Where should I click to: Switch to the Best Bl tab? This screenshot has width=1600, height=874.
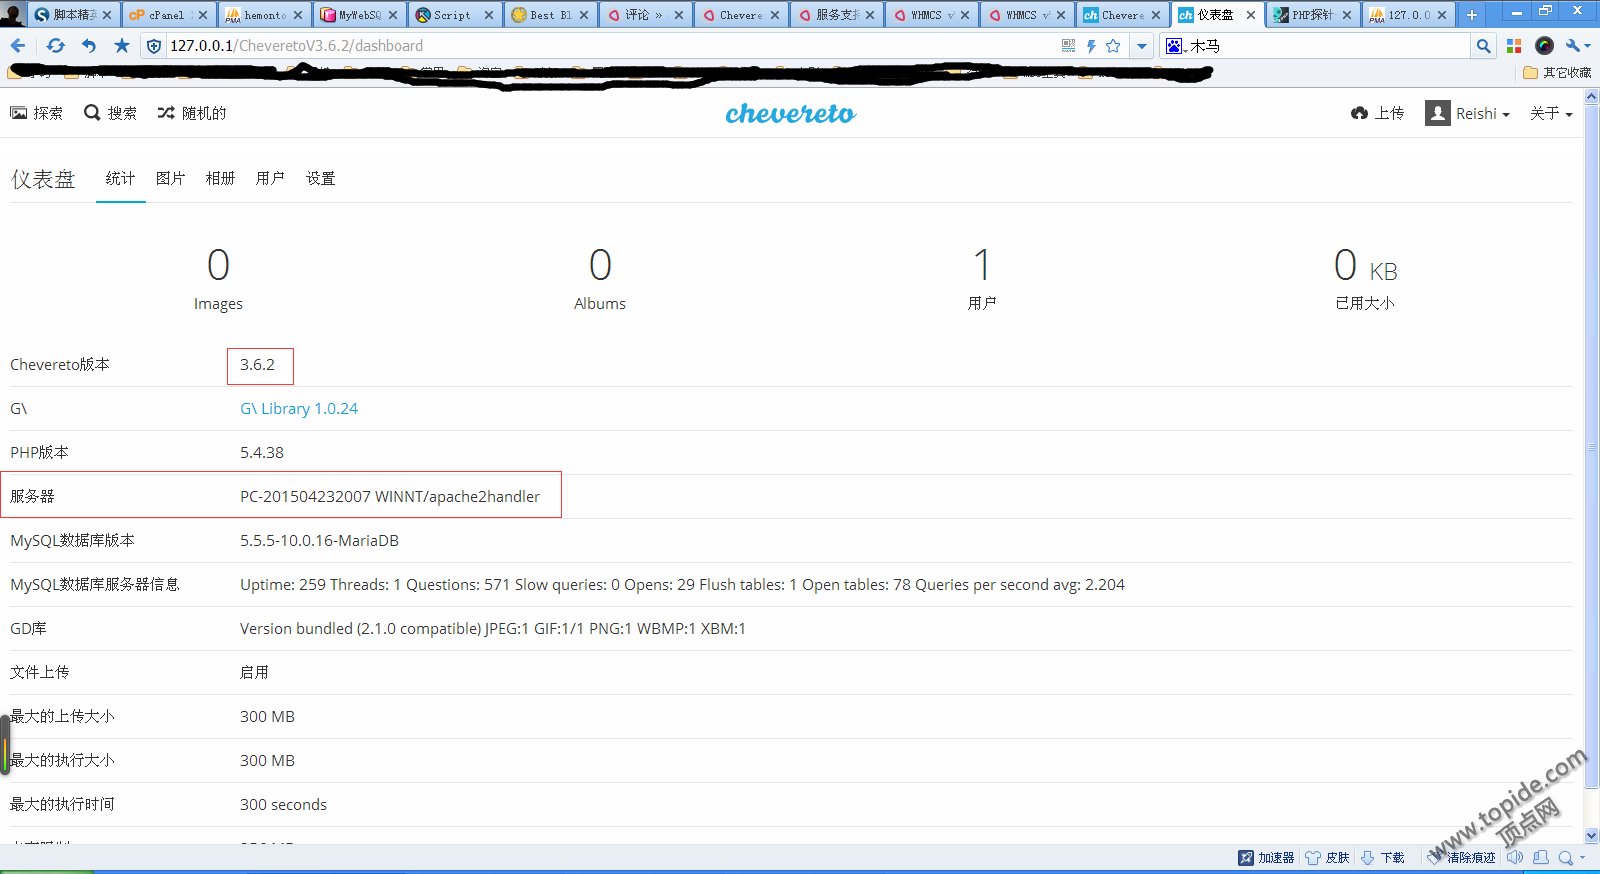[x=548, y=15]
